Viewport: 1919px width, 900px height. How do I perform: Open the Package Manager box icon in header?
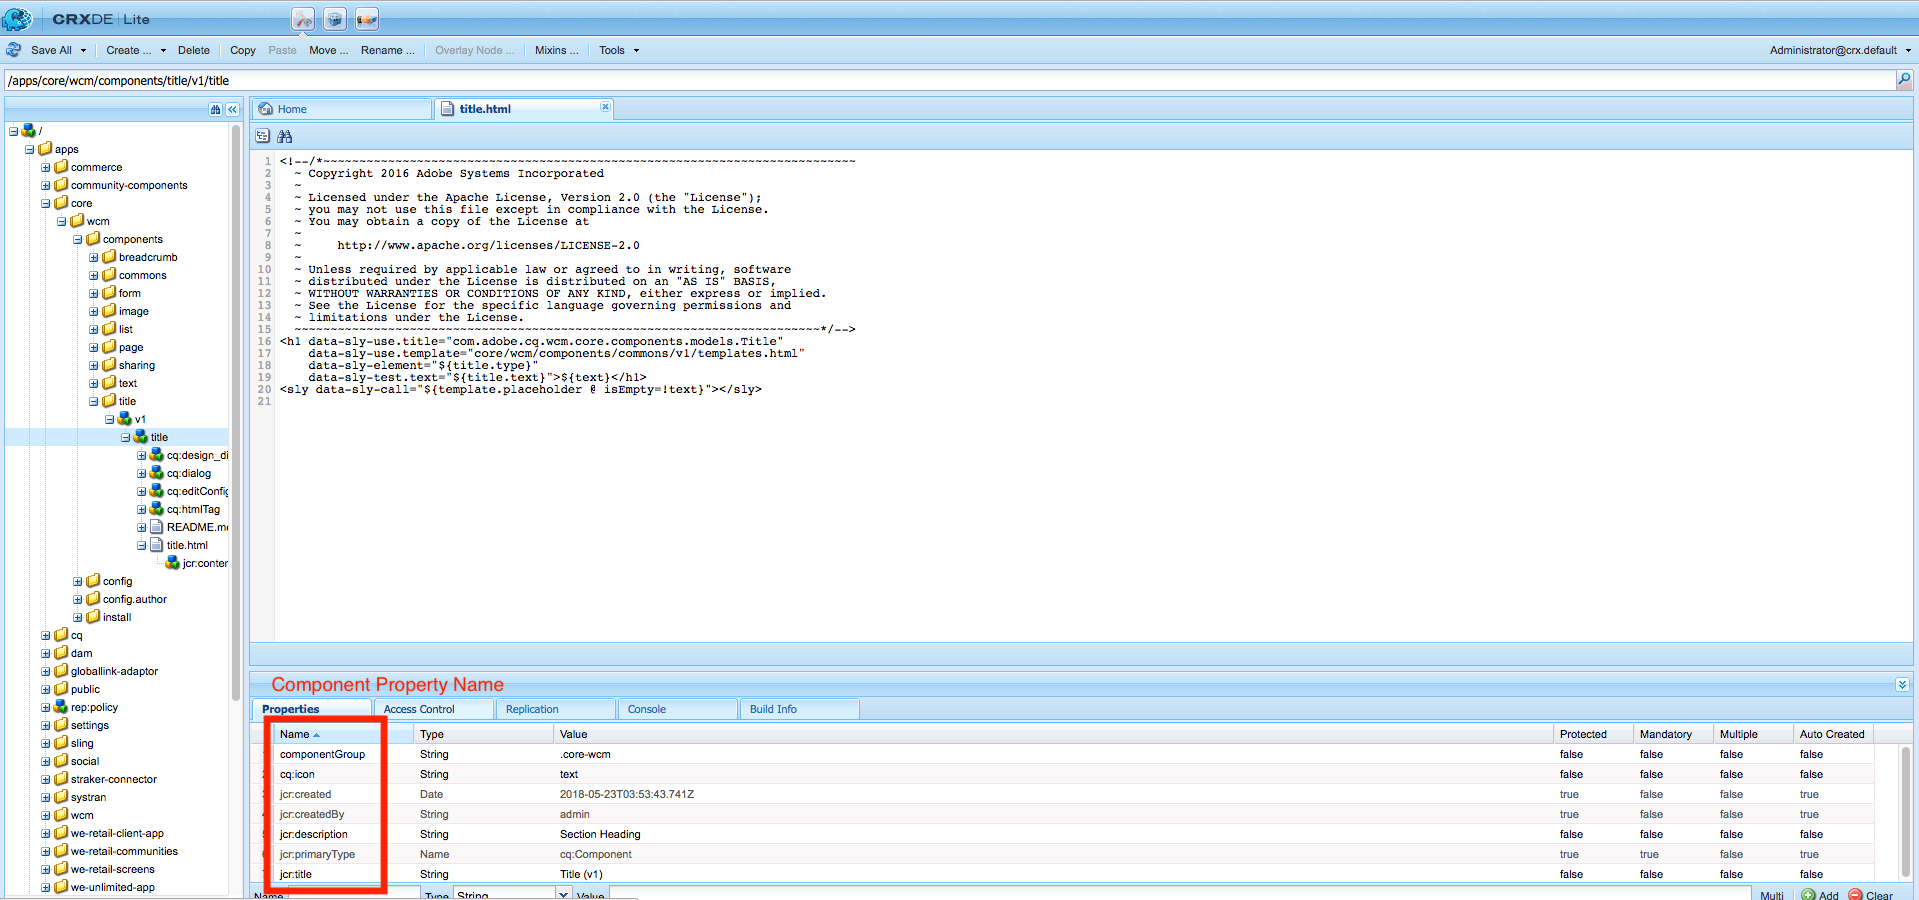tap(335, 19)
